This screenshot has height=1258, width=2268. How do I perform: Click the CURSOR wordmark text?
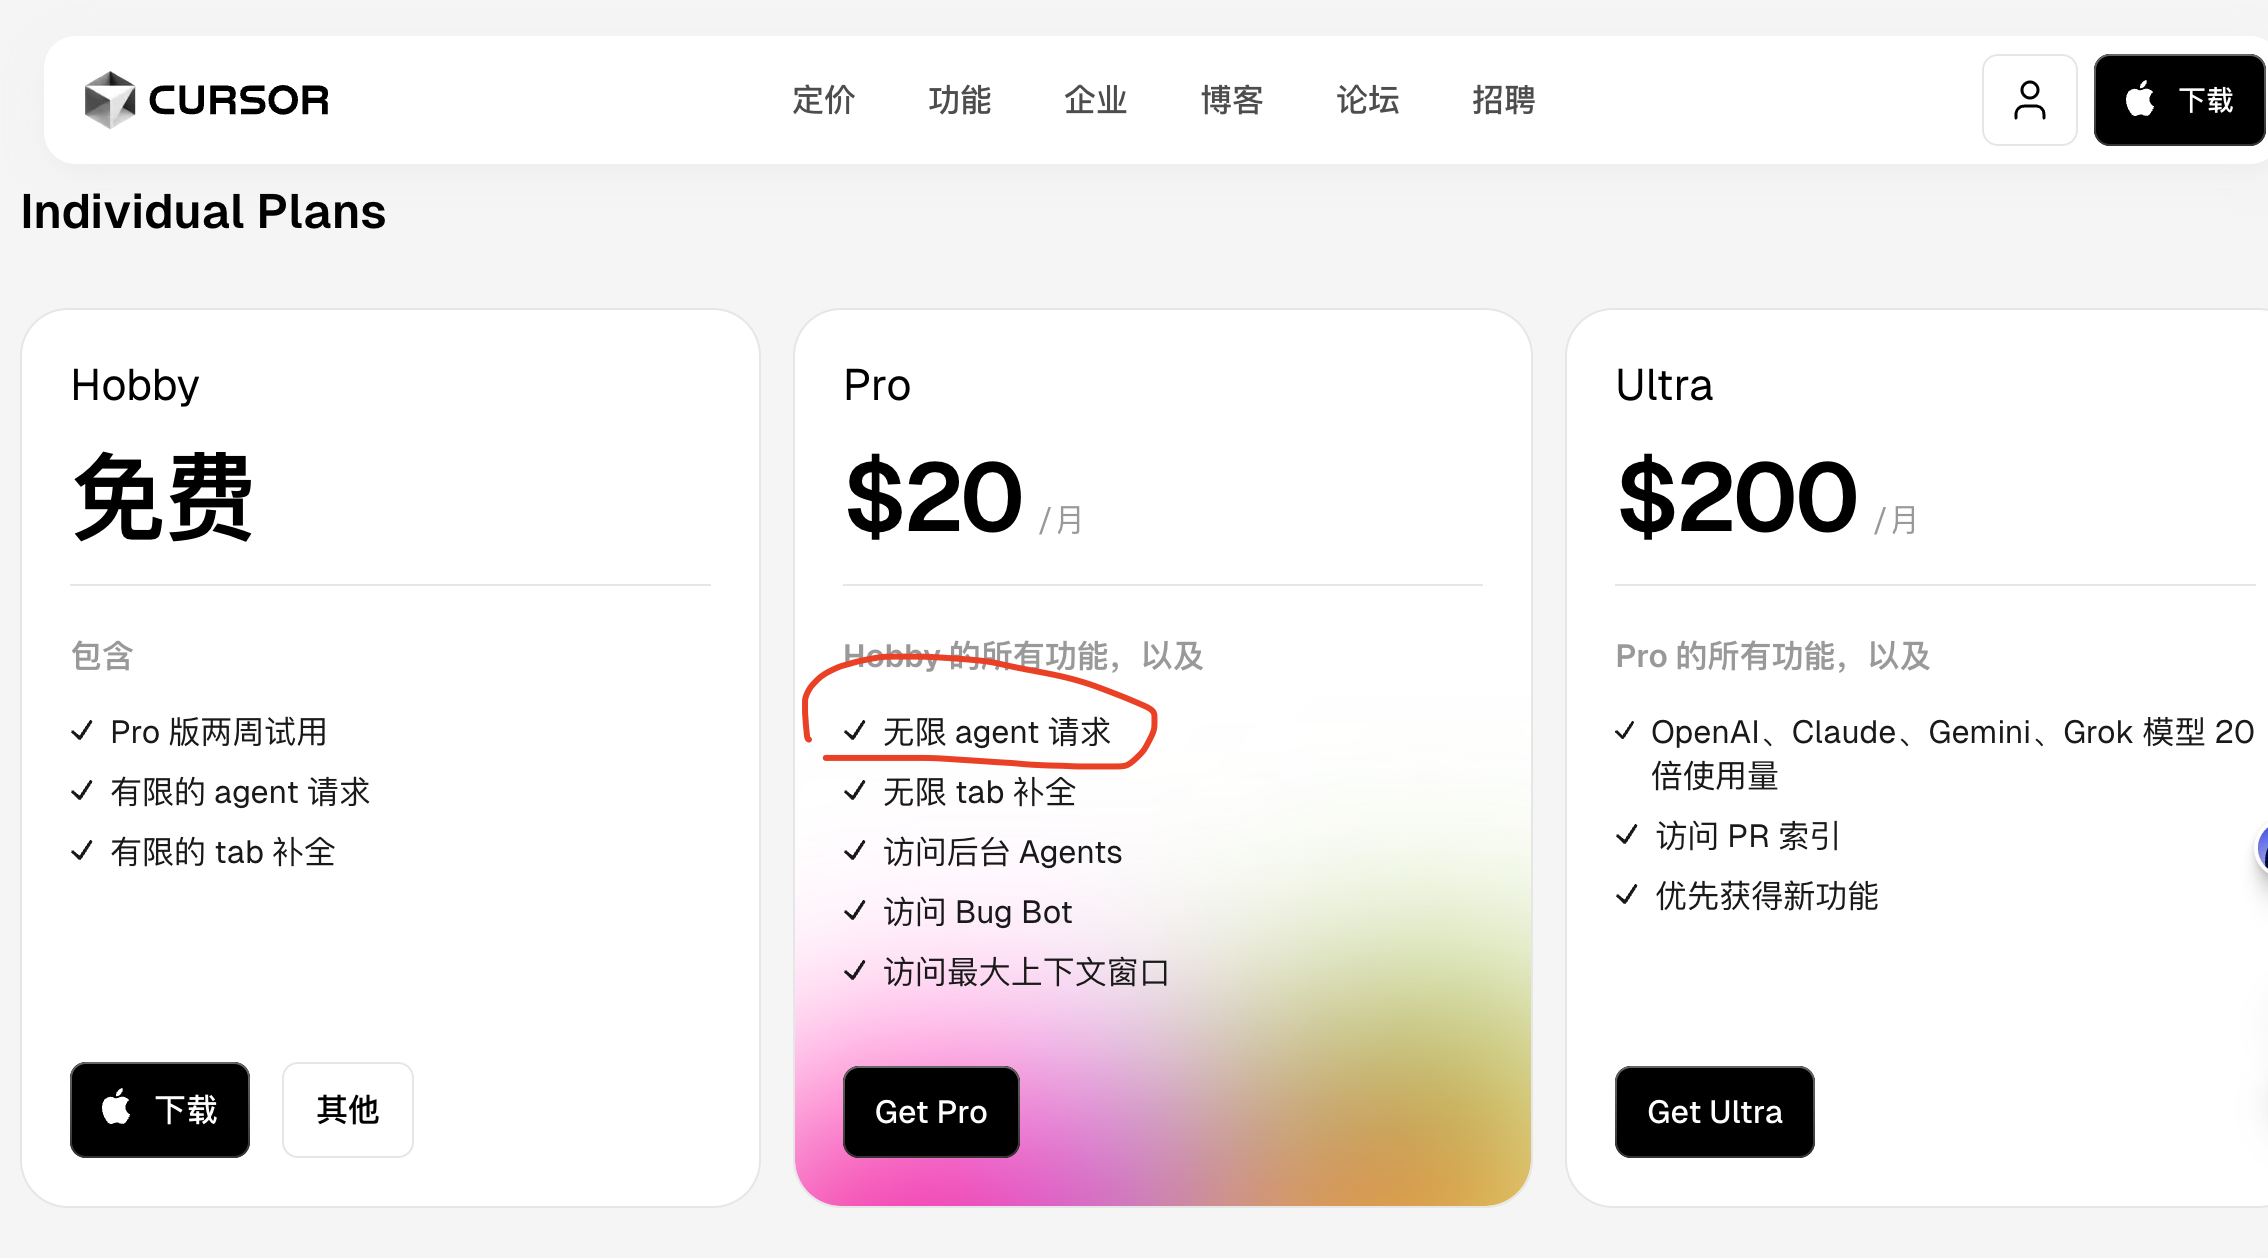coord(239,100)
